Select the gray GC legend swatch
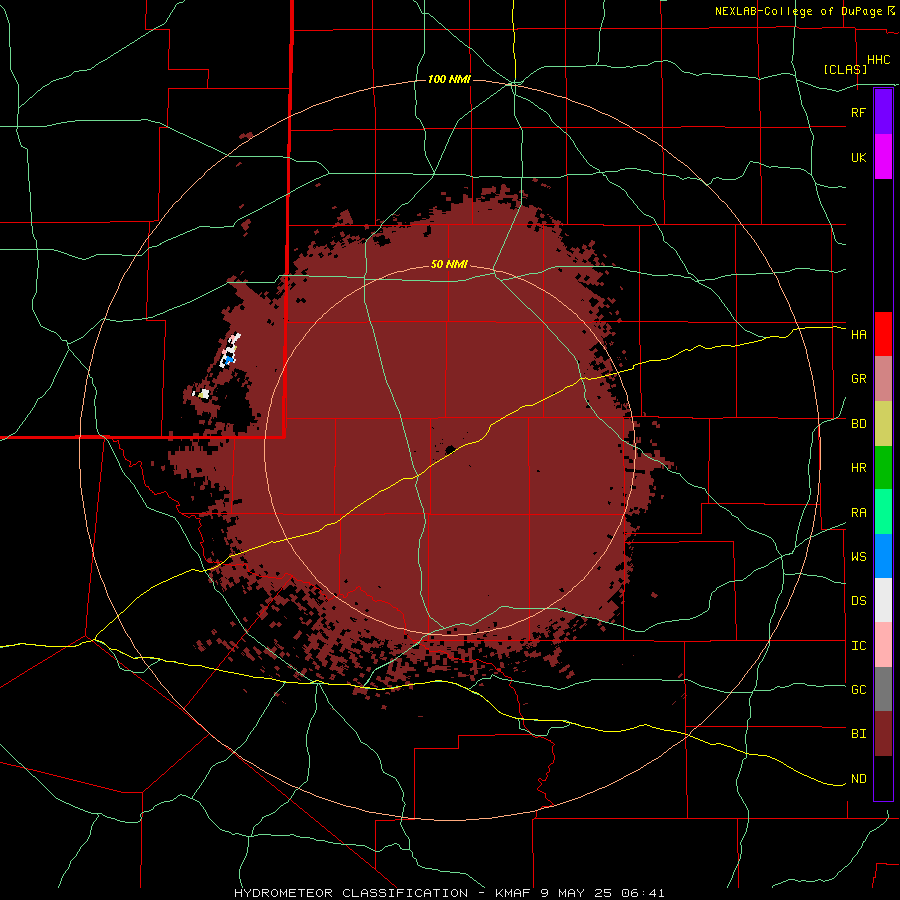 (883, 689)
